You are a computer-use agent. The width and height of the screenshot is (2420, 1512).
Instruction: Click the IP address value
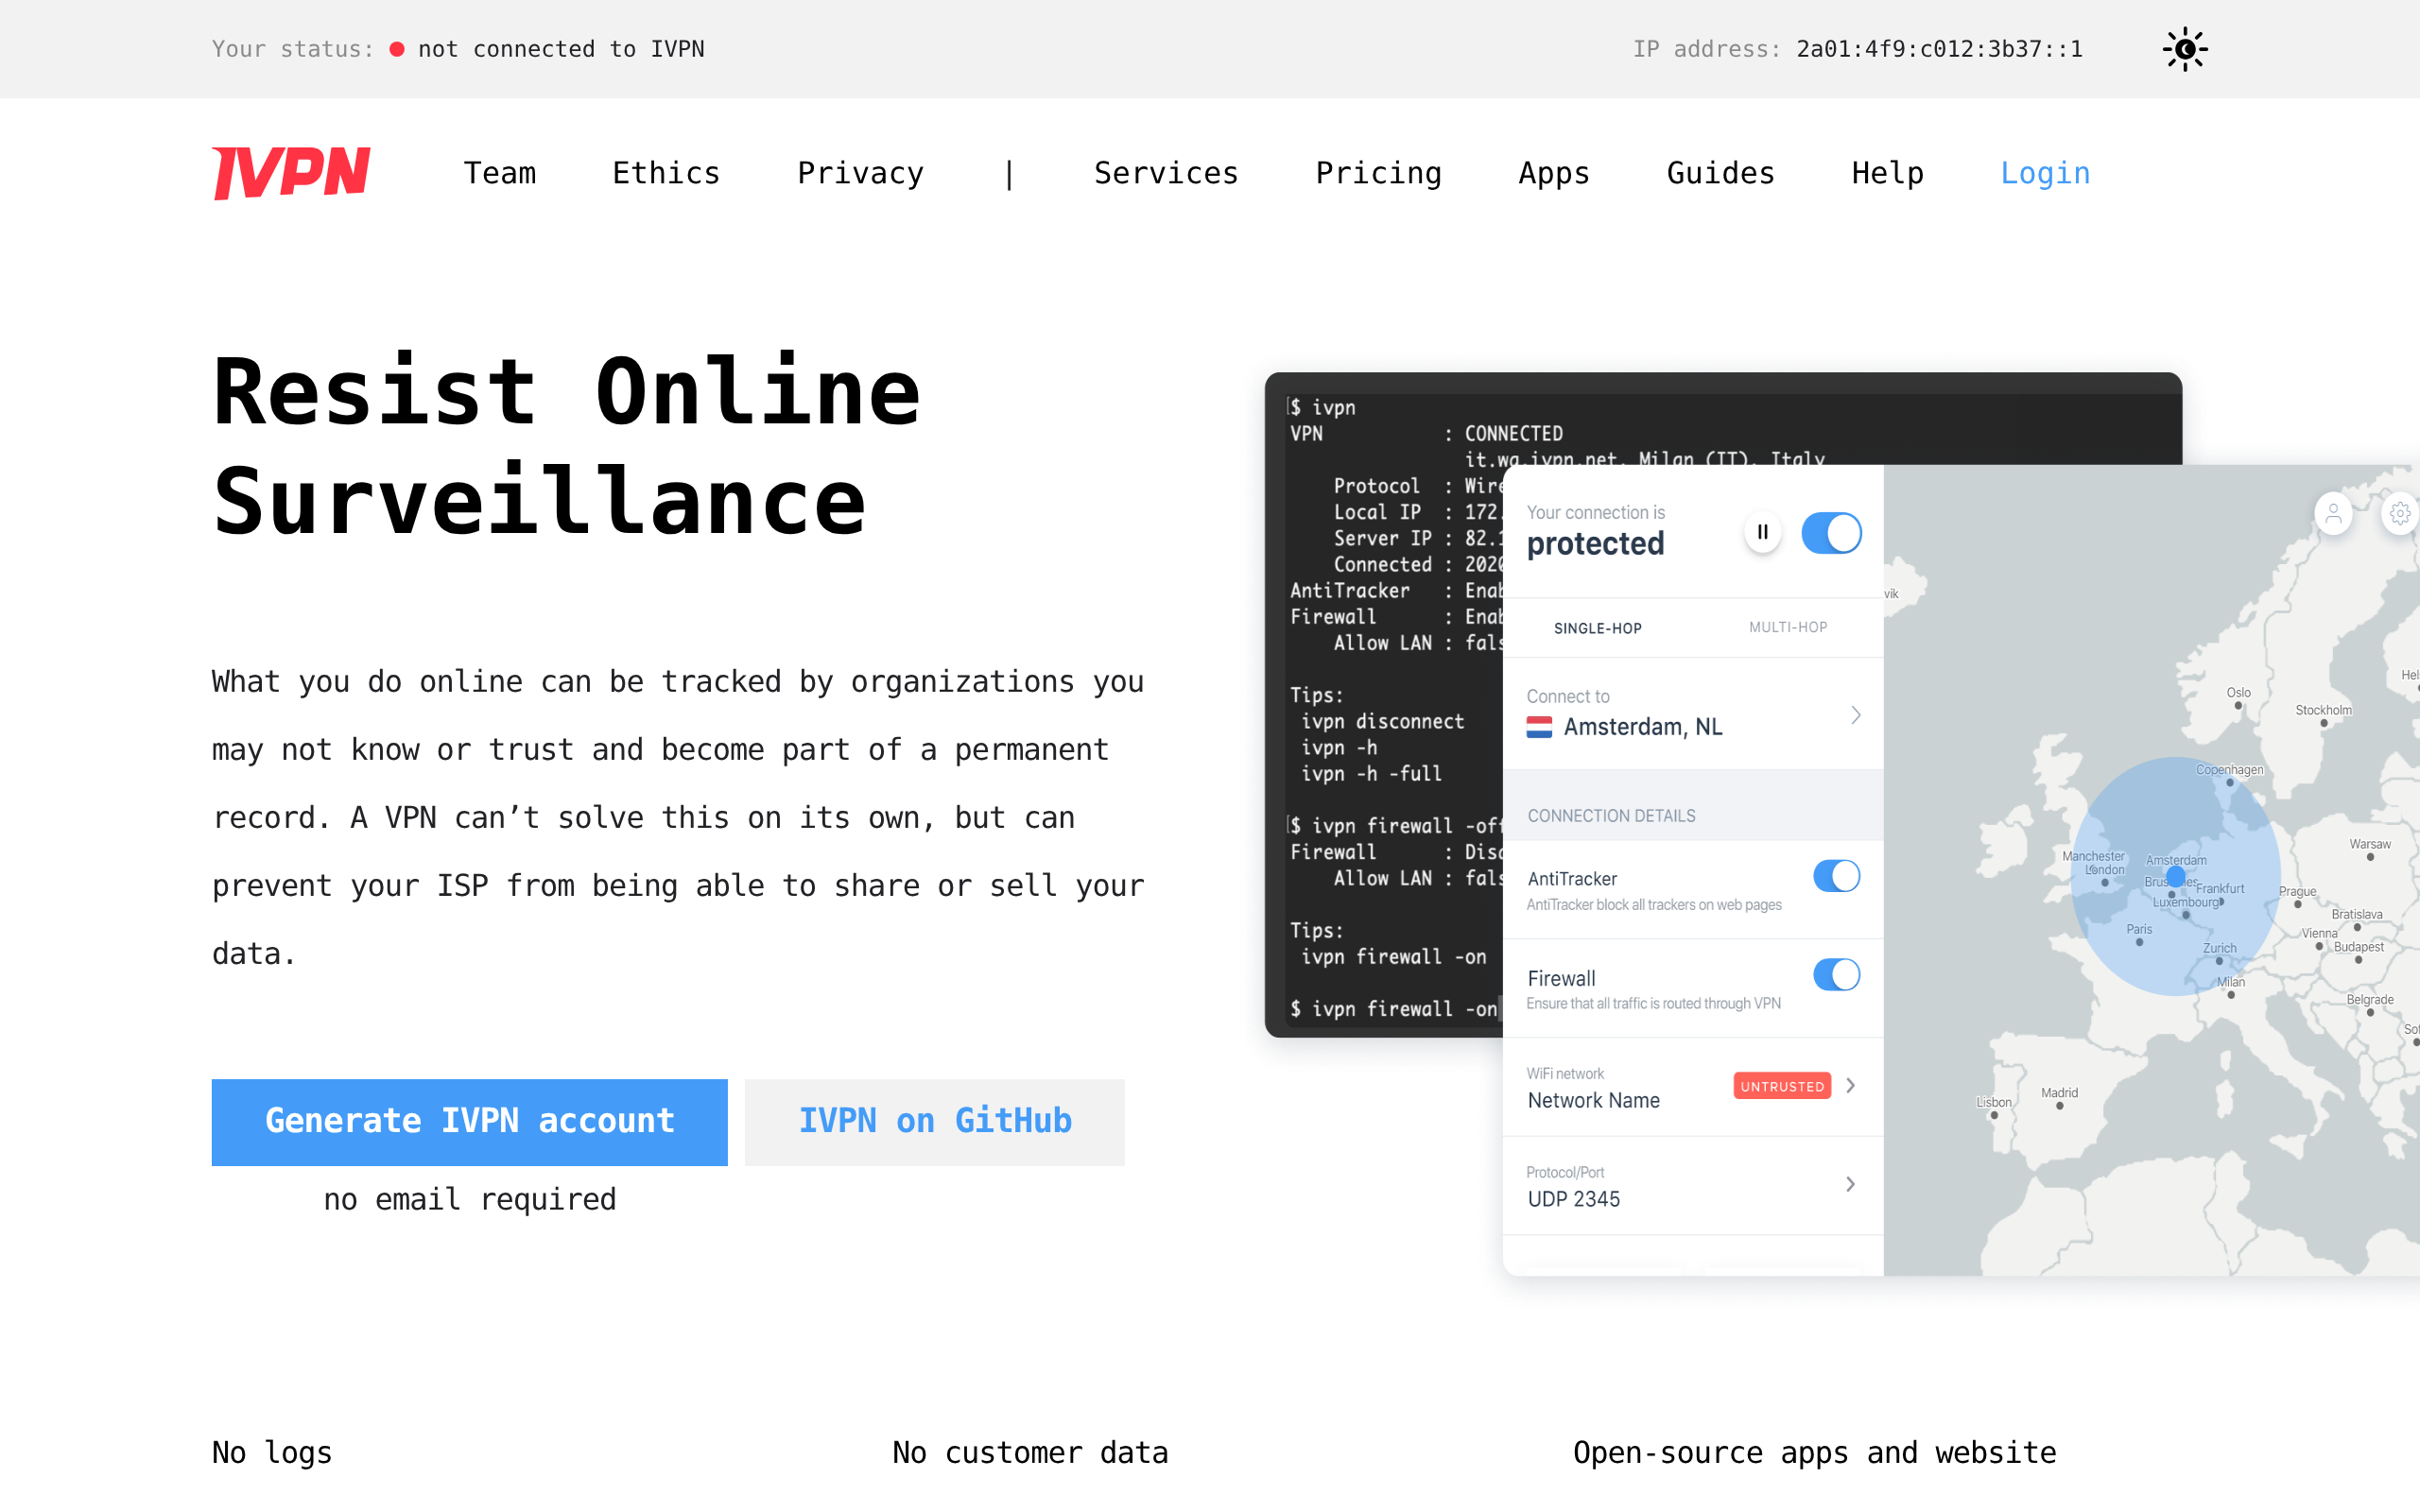click(x=1939, y=49)
